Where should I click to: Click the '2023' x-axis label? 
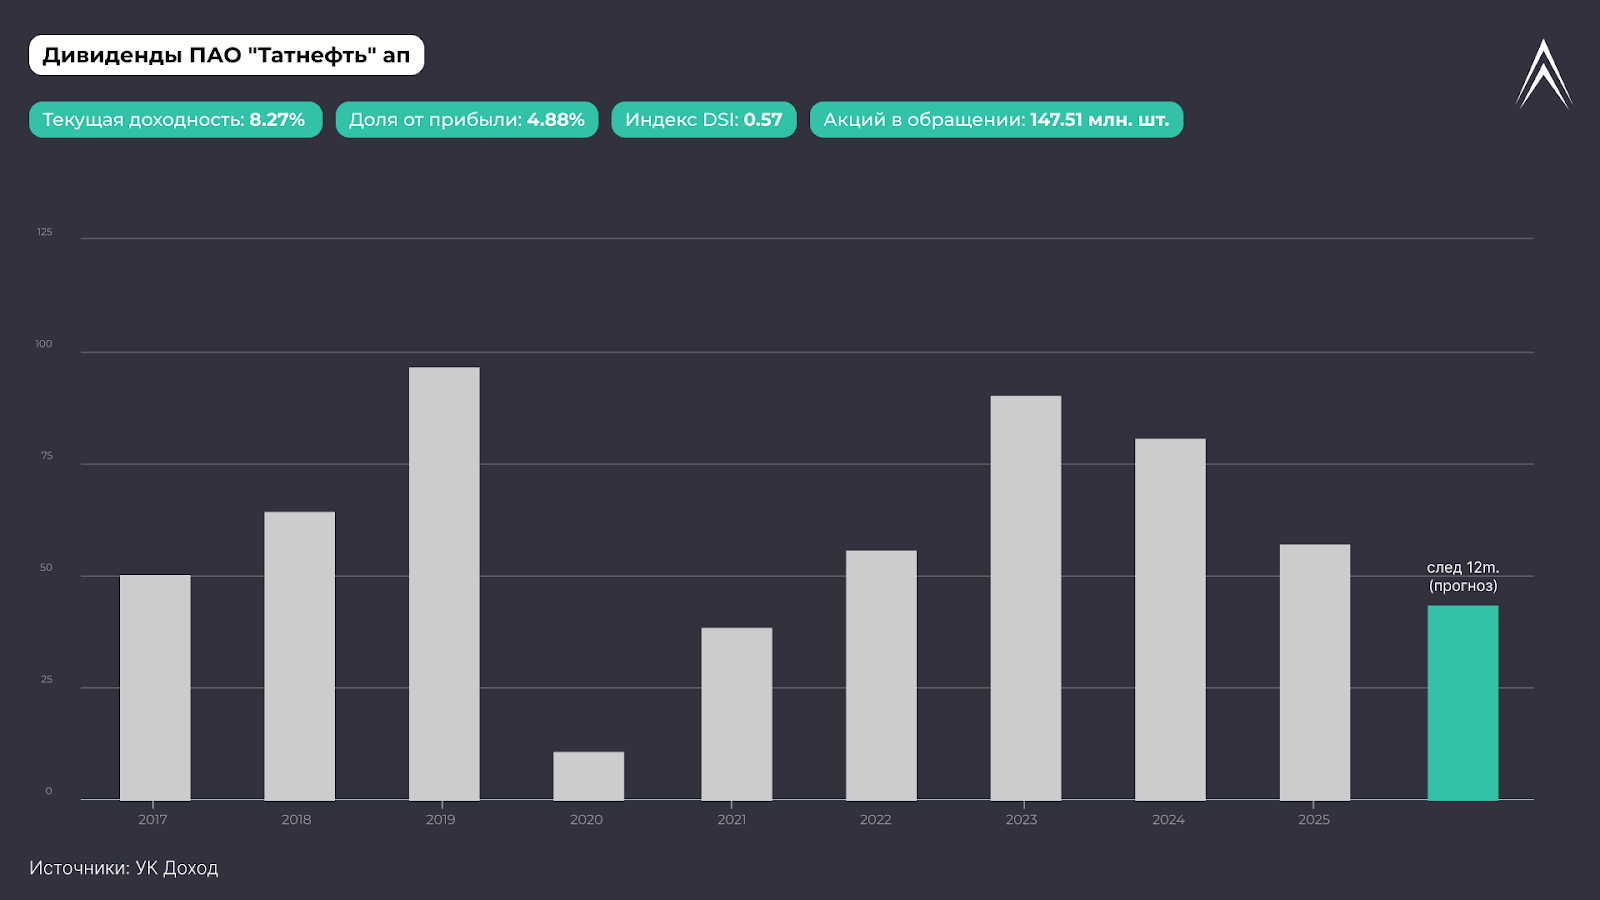click(x=1022, y=820)
